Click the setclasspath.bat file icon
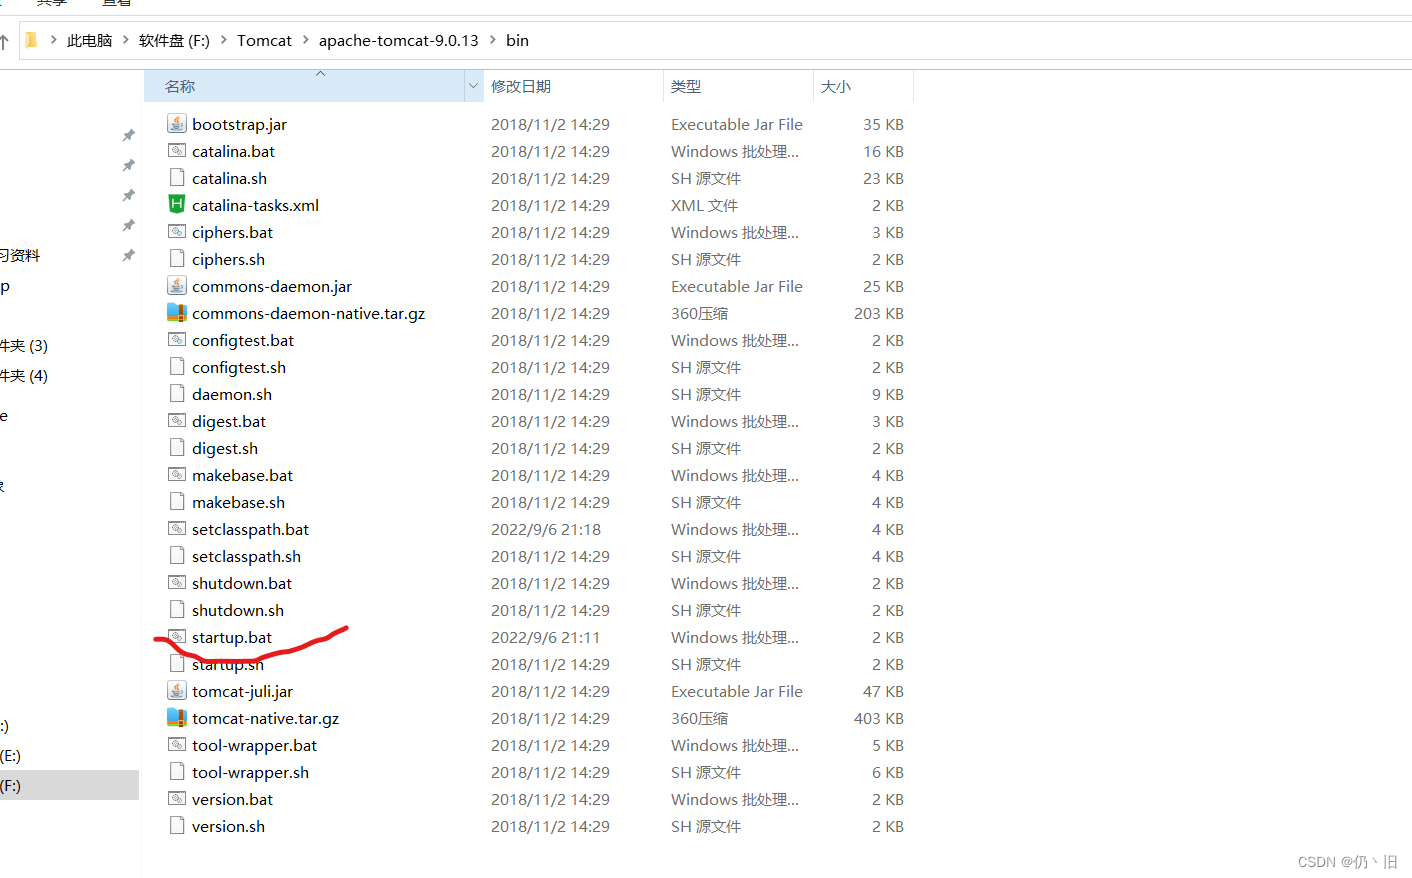The image size is (1412, 878). click(x=177, y=529)
